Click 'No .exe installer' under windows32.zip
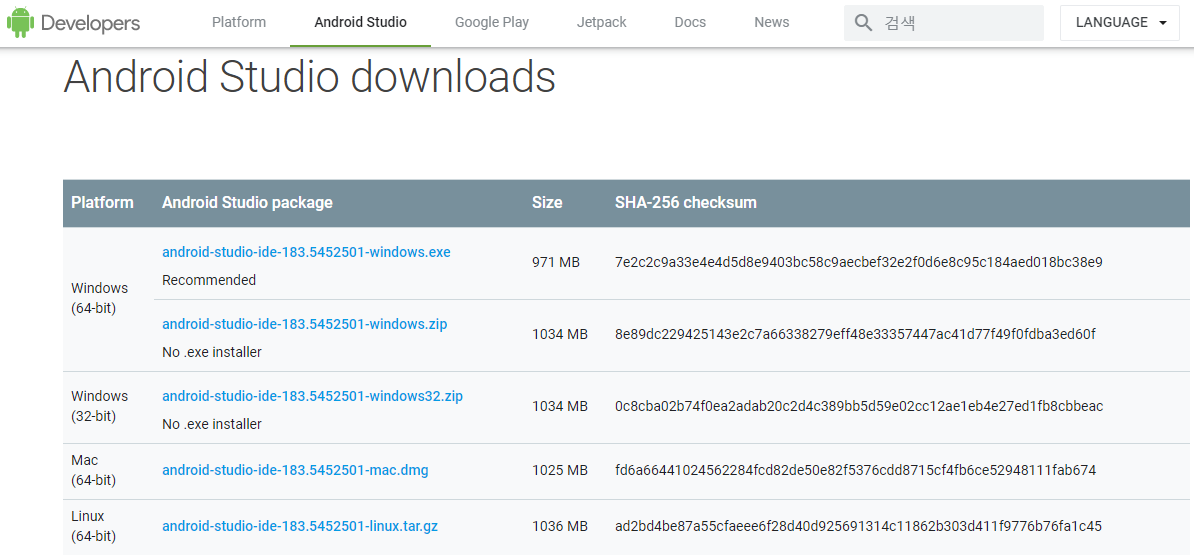Screen dimensions: 1194x557 212,424
